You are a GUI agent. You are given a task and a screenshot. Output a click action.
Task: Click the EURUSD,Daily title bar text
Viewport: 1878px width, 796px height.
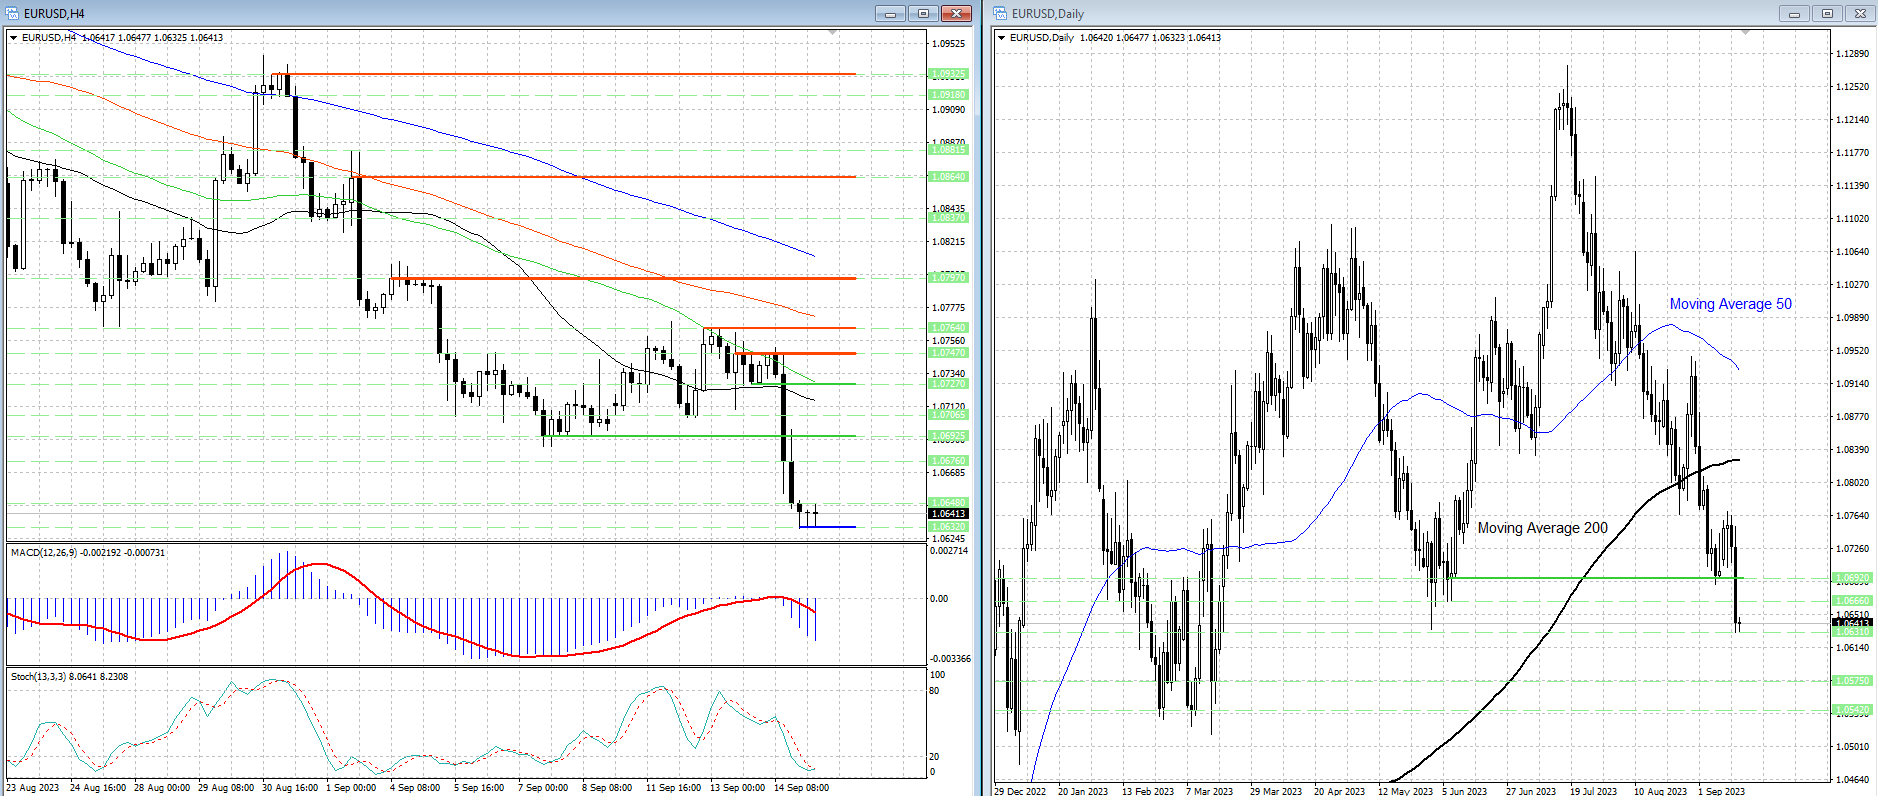1047,13
